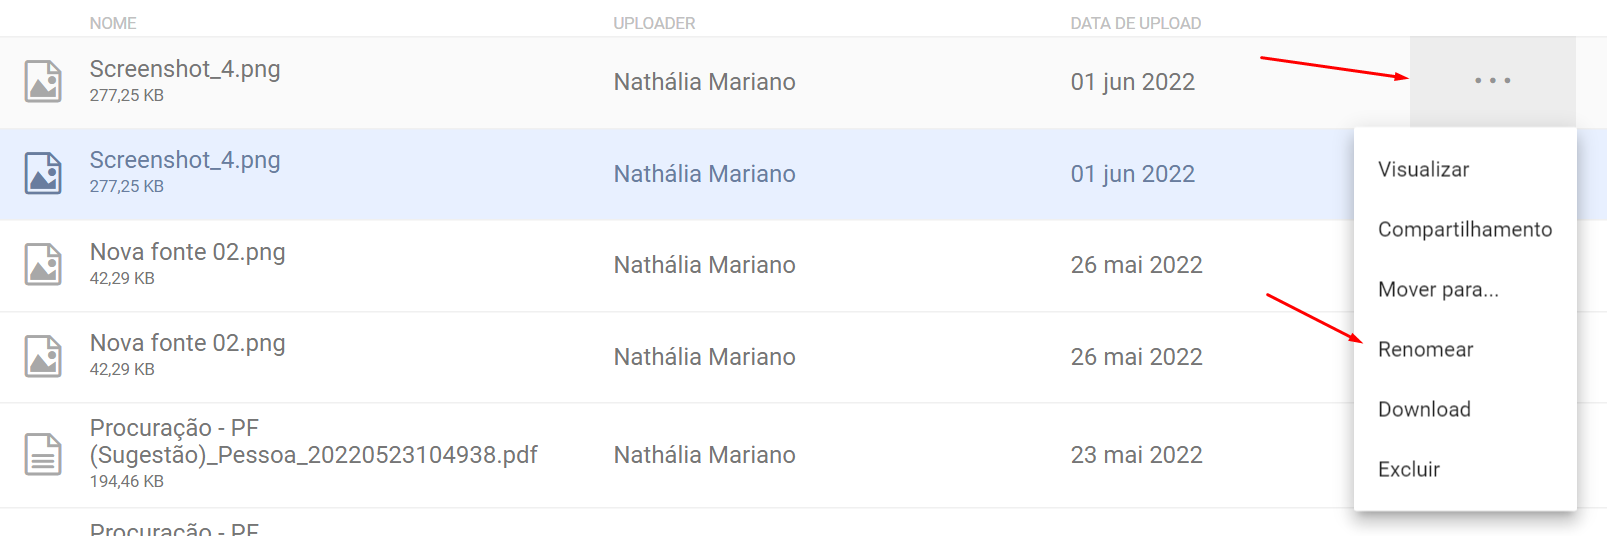The image size is (1607, 536).
Task: Open the three-dot more options button
Action: point(1492,81)
